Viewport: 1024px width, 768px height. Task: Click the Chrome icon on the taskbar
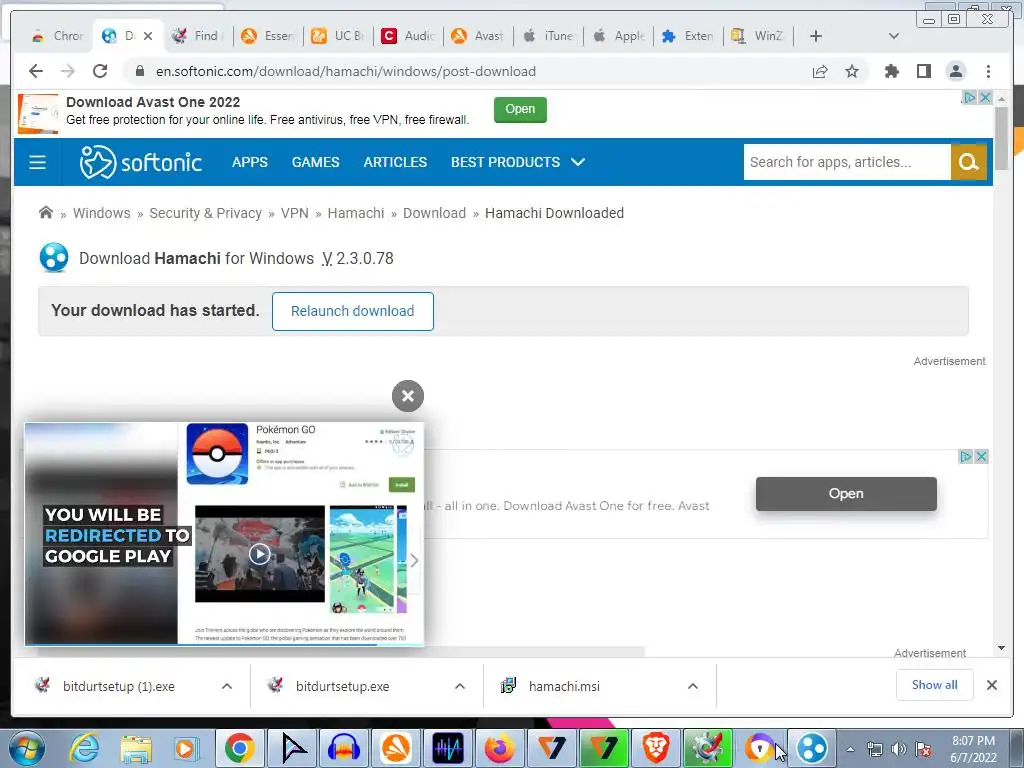[240, 748]
